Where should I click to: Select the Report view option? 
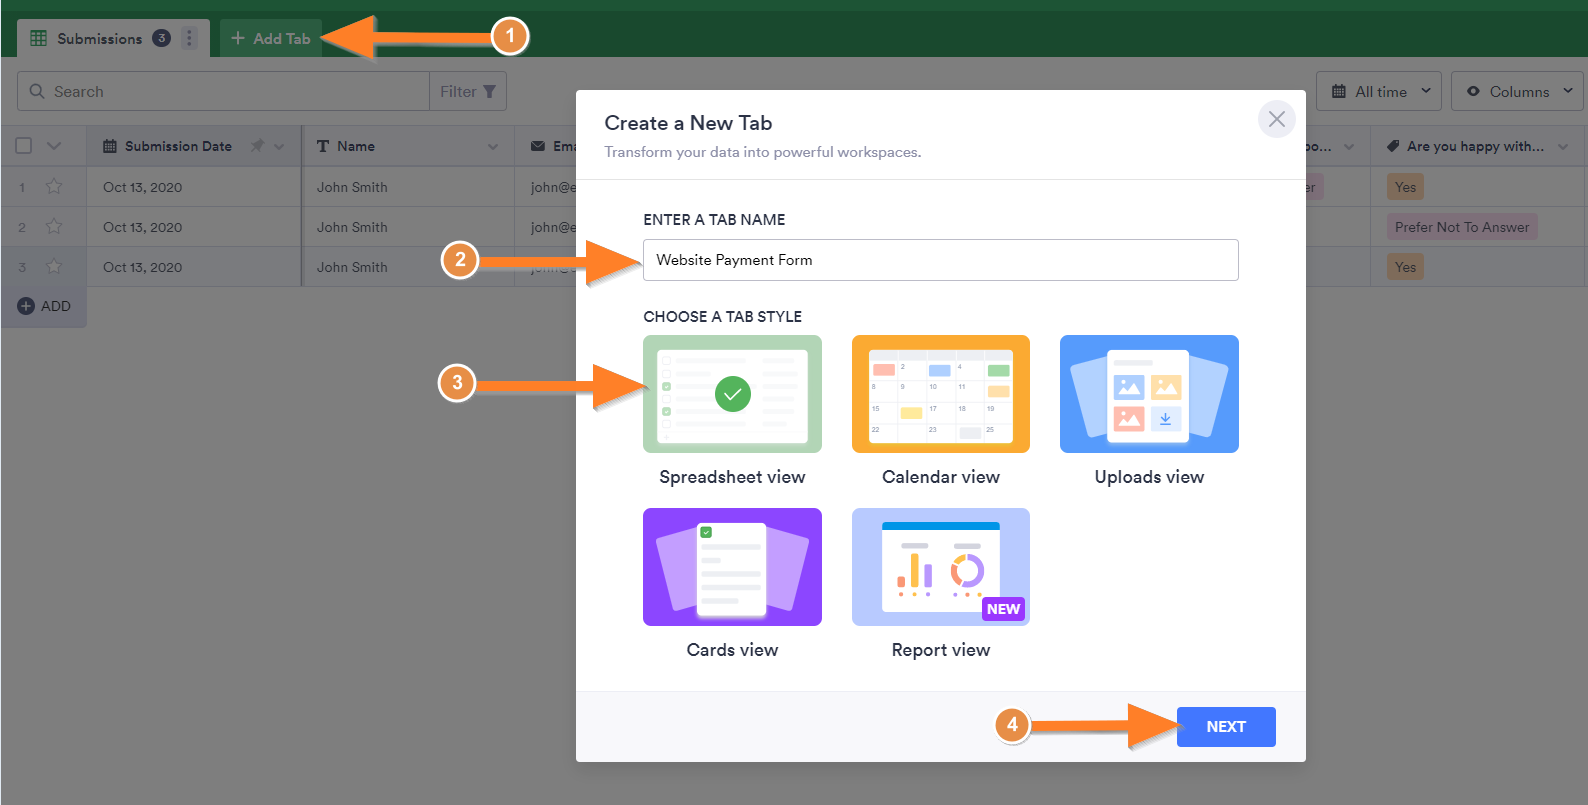click(940, 567)
